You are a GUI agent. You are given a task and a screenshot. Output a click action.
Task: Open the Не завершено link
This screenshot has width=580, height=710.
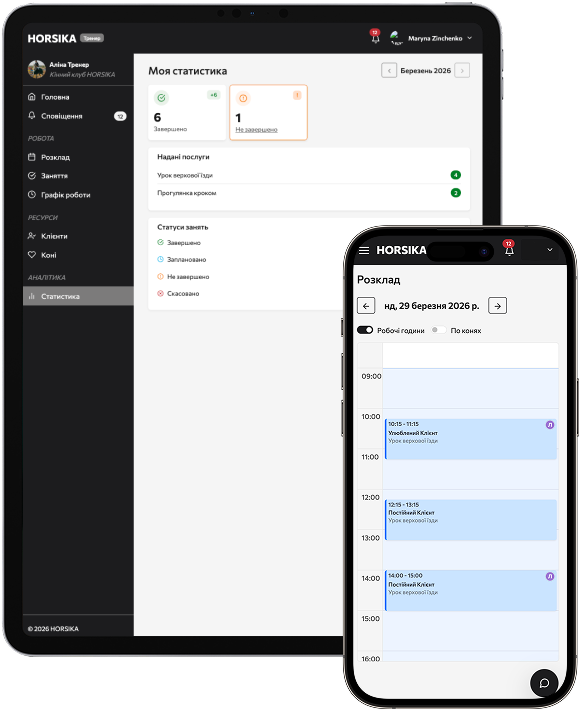pyautogui.click(x=256, y=130)
